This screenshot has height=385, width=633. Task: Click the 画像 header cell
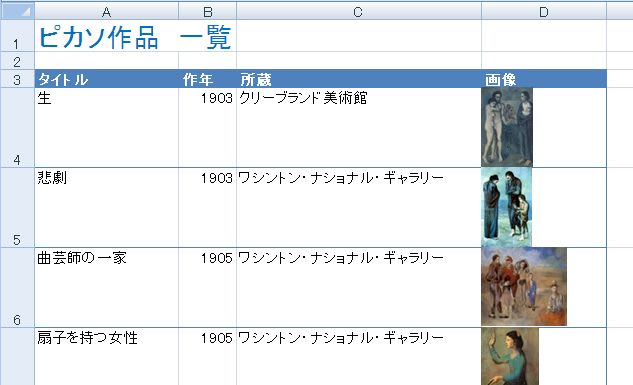click(544, 79)
